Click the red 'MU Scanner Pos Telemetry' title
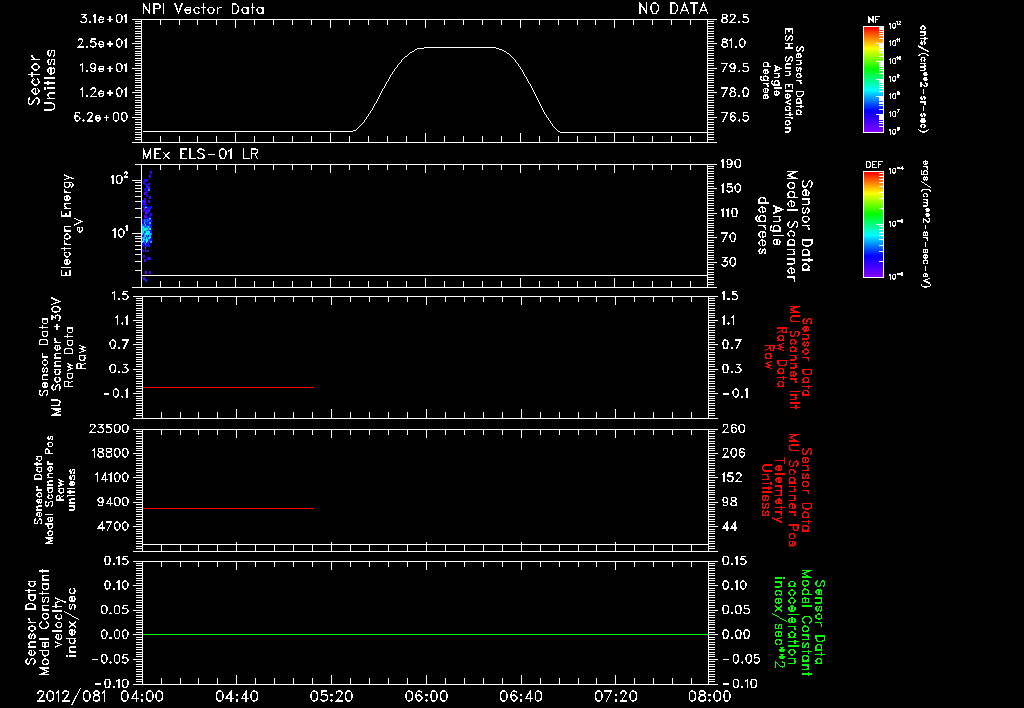The width and height of the screenshot is (1024, 708). pos(787,490)
